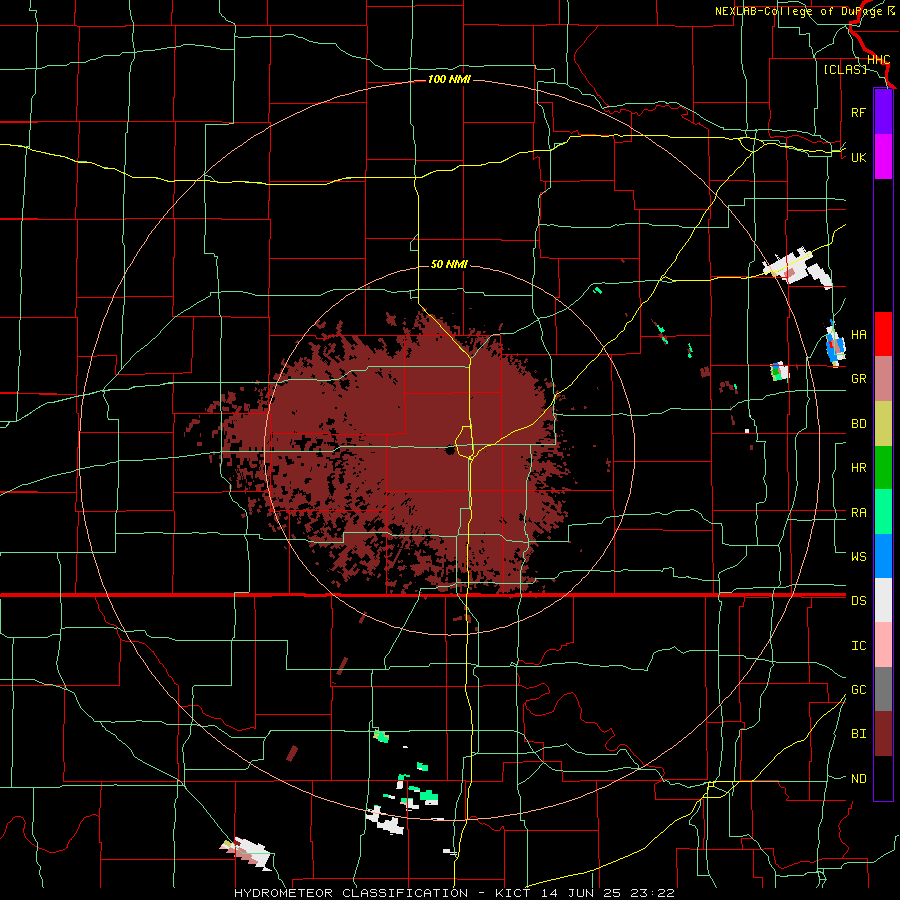Click the "RA" legend label text

coord(858,513)
